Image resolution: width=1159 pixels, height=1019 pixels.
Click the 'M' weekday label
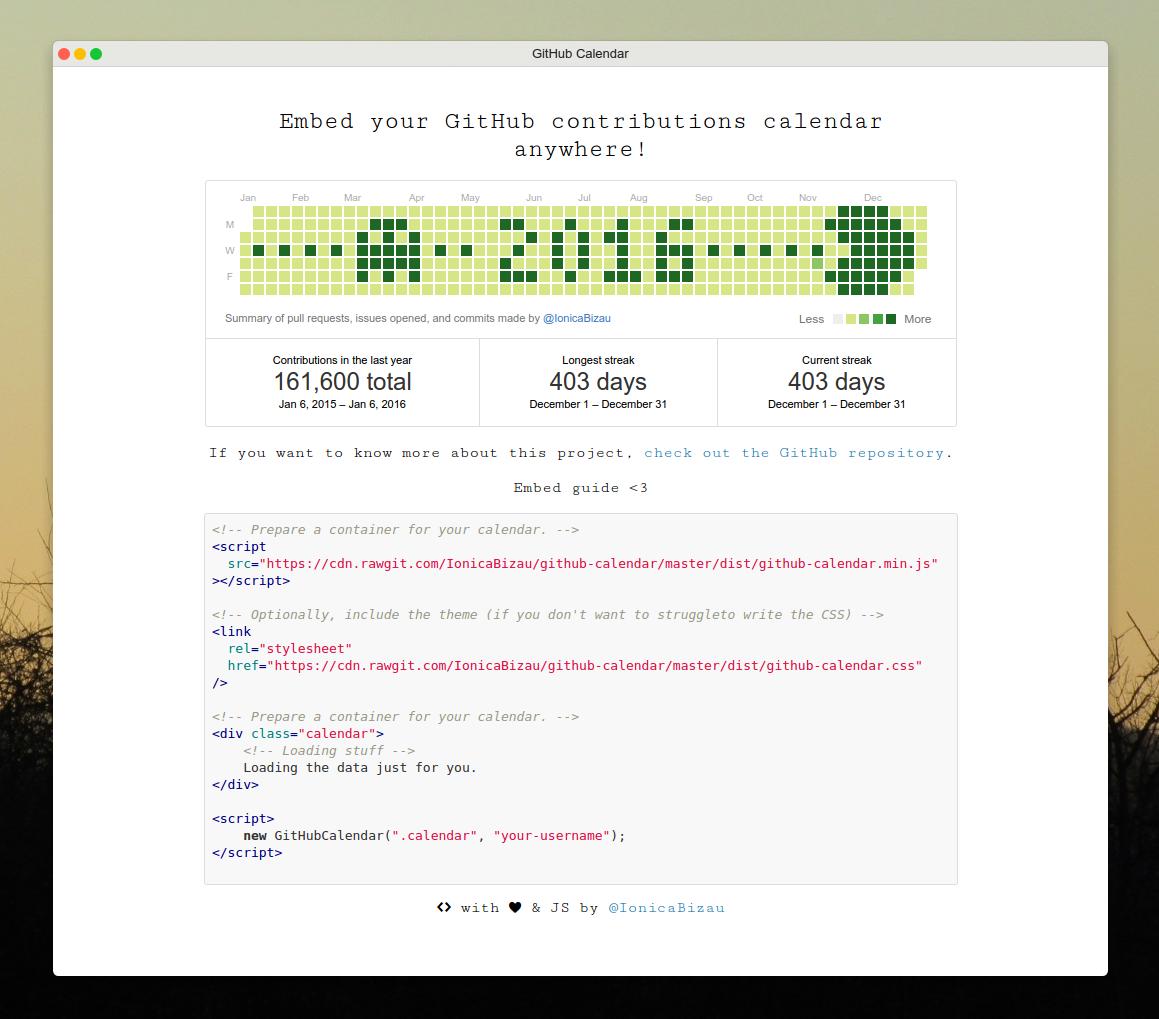click(x=230, y=225)
